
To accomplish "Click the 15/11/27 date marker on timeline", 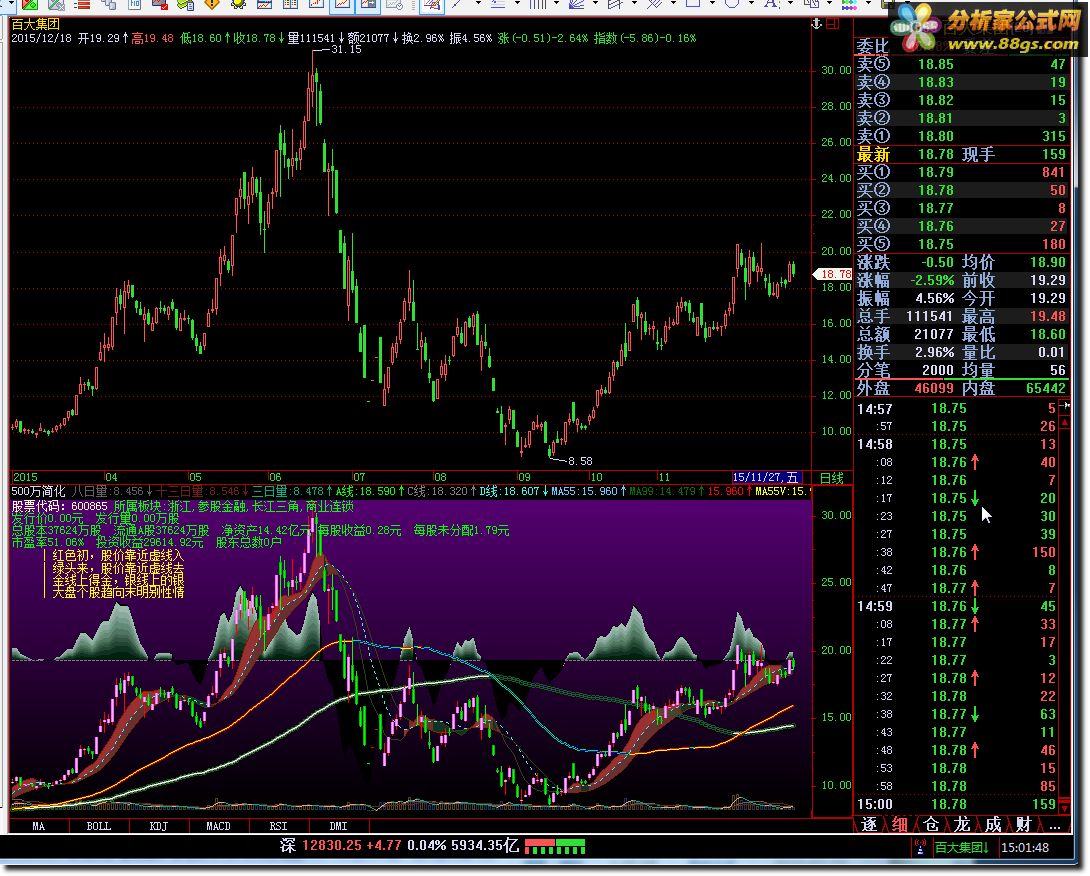I will point(766,478).
